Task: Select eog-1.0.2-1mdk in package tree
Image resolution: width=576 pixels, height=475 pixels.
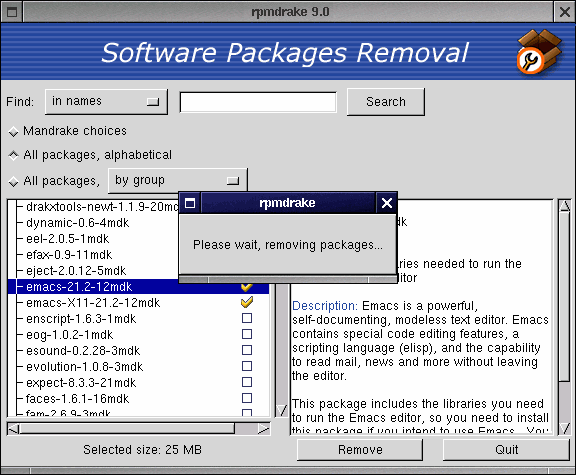Action: [69, 335]
